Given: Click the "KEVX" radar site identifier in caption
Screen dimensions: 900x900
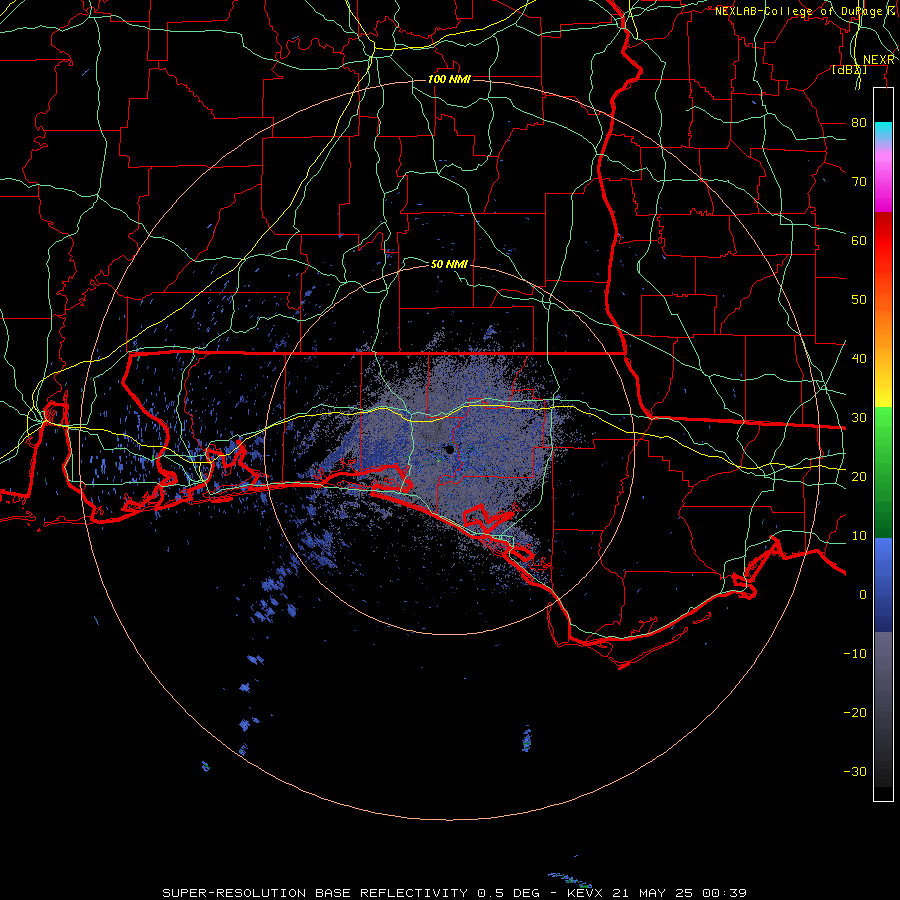Looking at the screenshot, I should [585, 893].
